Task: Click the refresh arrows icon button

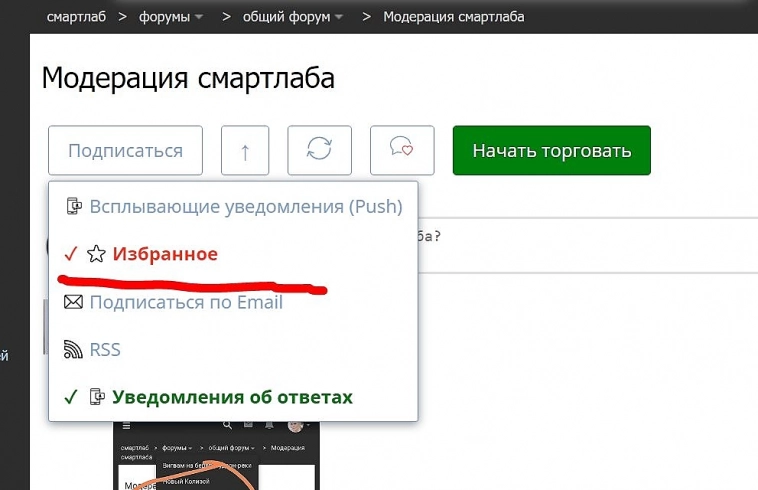Action: pos(318,151)
